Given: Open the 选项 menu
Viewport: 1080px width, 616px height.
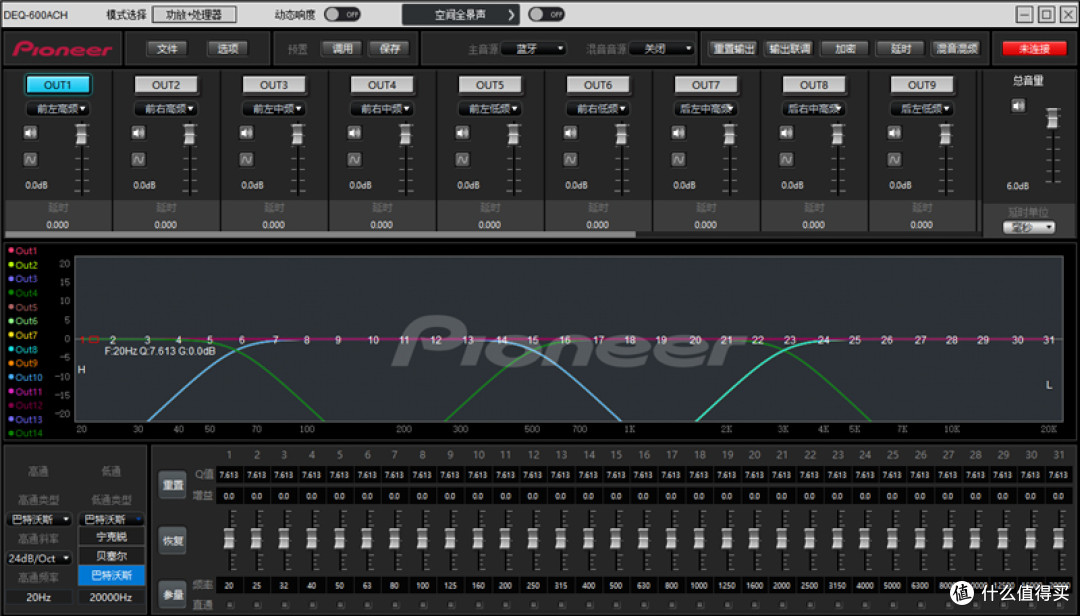Looking at the screenshot, I should pyautogui.click(x=228, y=49).
